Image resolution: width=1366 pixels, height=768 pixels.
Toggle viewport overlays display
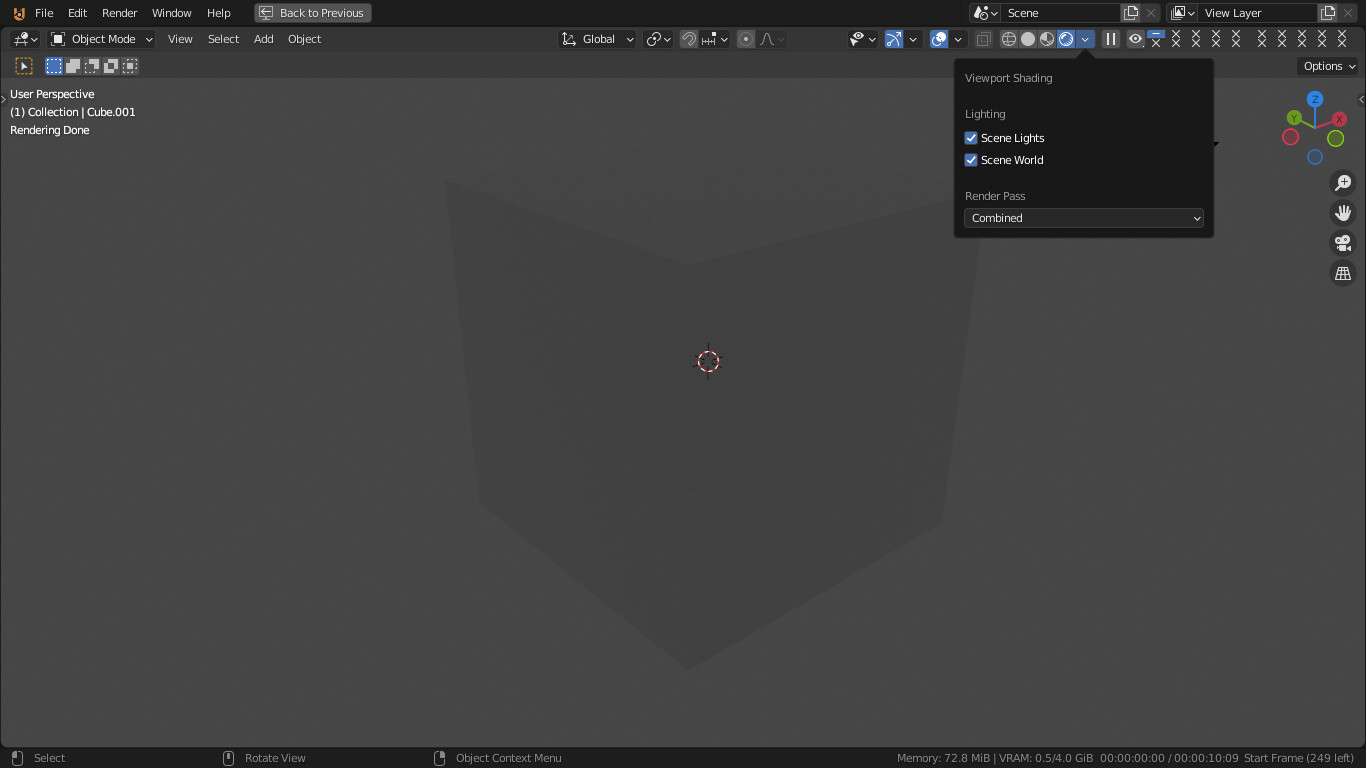coord(939,39)
